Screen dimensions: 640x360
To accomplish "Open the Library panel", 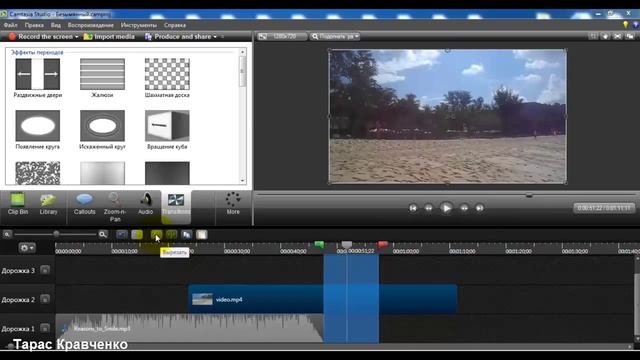I will [x=48, y=204].
